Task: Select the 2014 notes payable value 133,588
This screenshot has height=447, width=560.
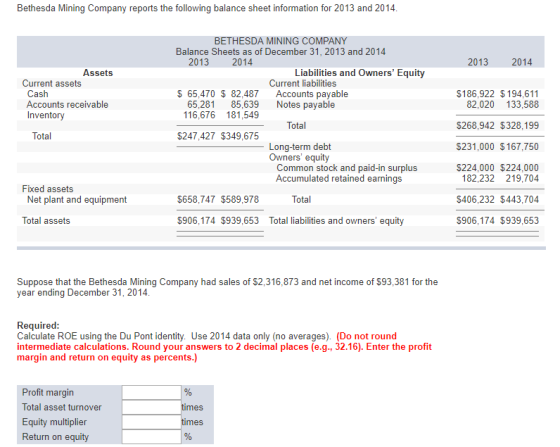Action: [522, 105]
